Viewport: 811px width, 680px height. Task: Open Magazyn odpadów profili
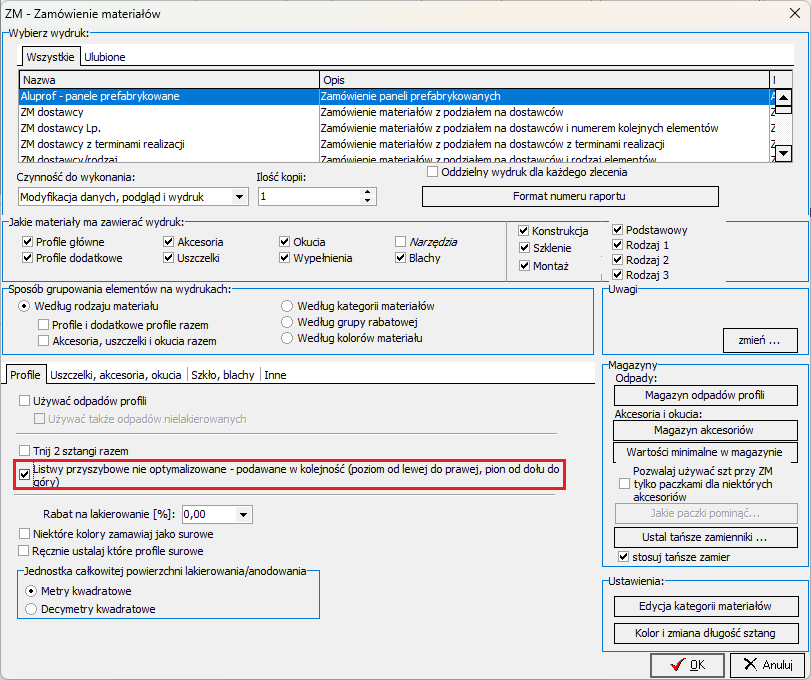coord(705,395)
